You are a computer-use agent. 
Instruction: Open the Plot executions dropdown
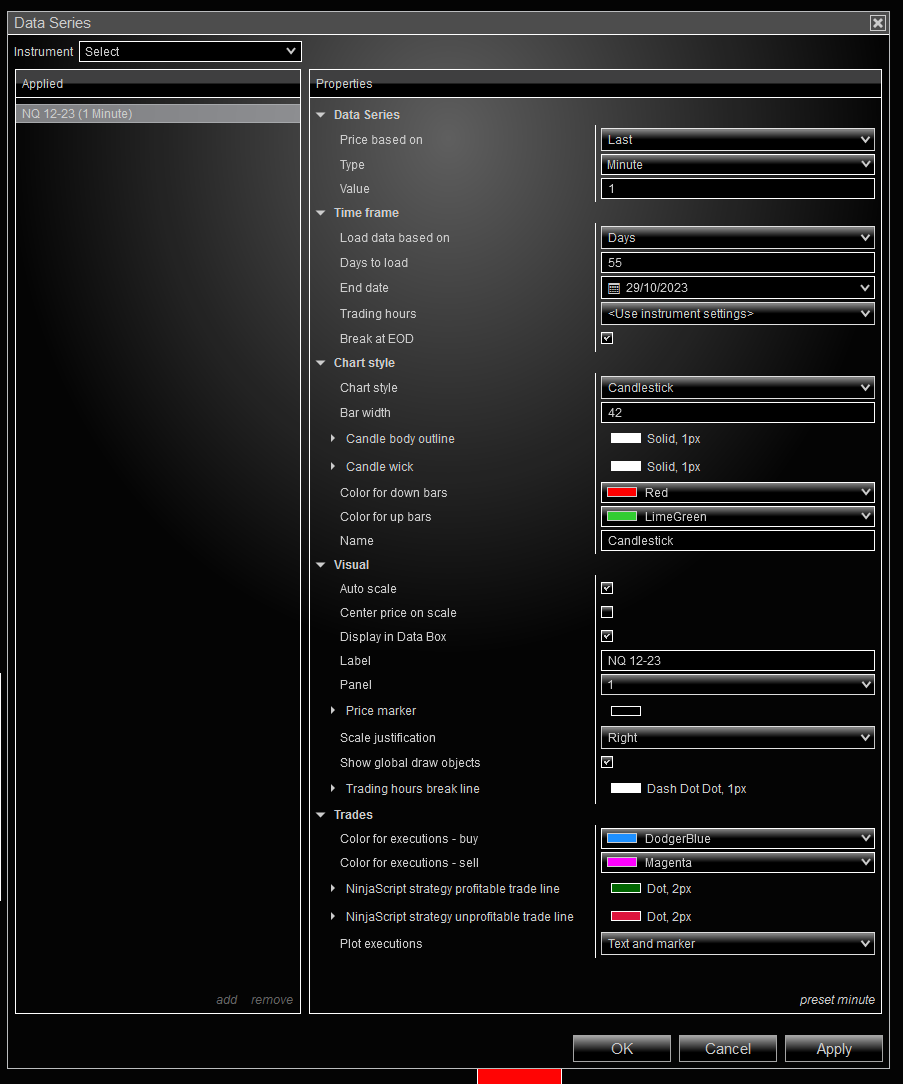pos(738,944)
